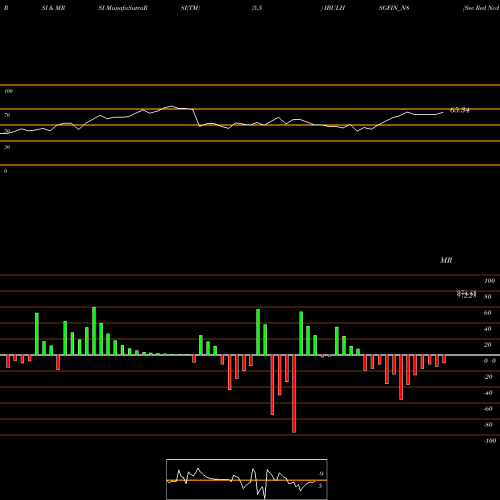Click the longest red MR bar
This screenshot has width=500, height=500.
click(294, 394)
